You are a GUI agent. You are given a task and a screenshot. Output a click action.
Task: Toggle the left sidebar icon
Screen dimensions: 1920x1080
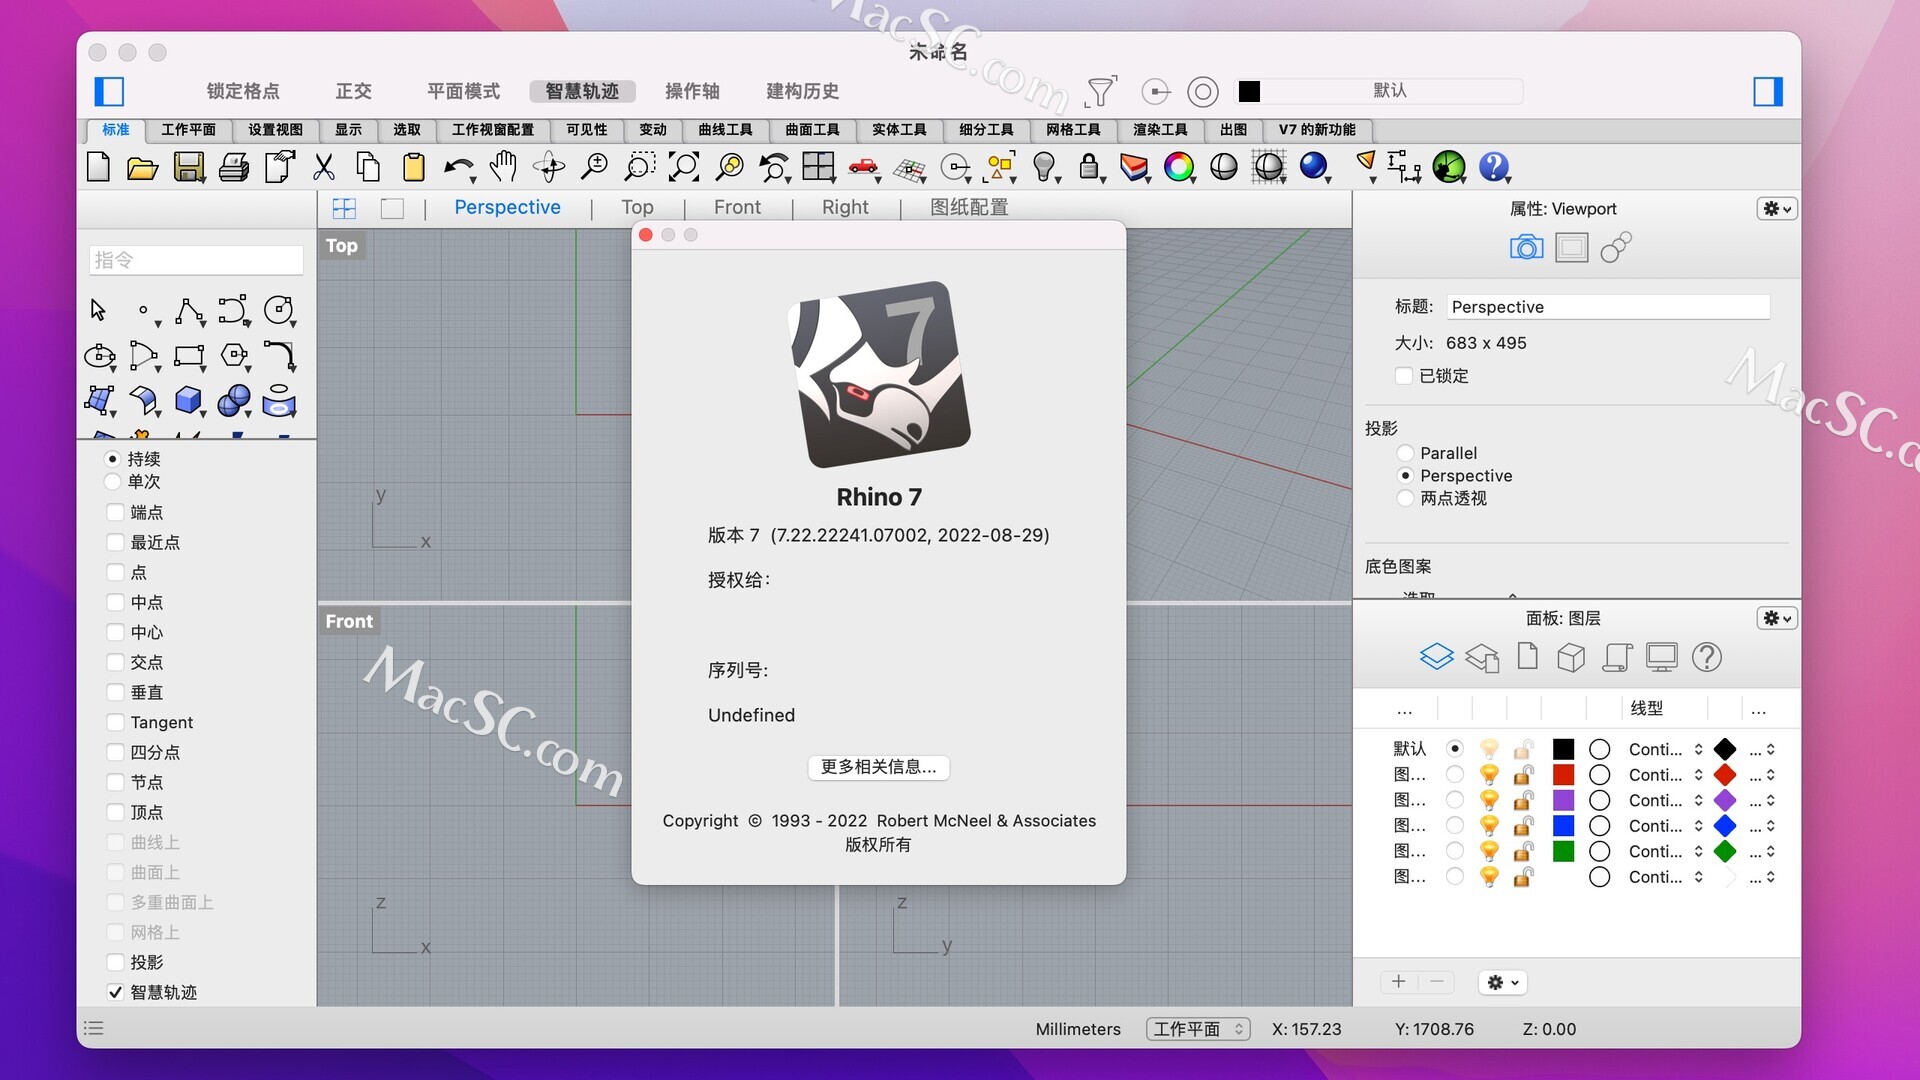109,91
